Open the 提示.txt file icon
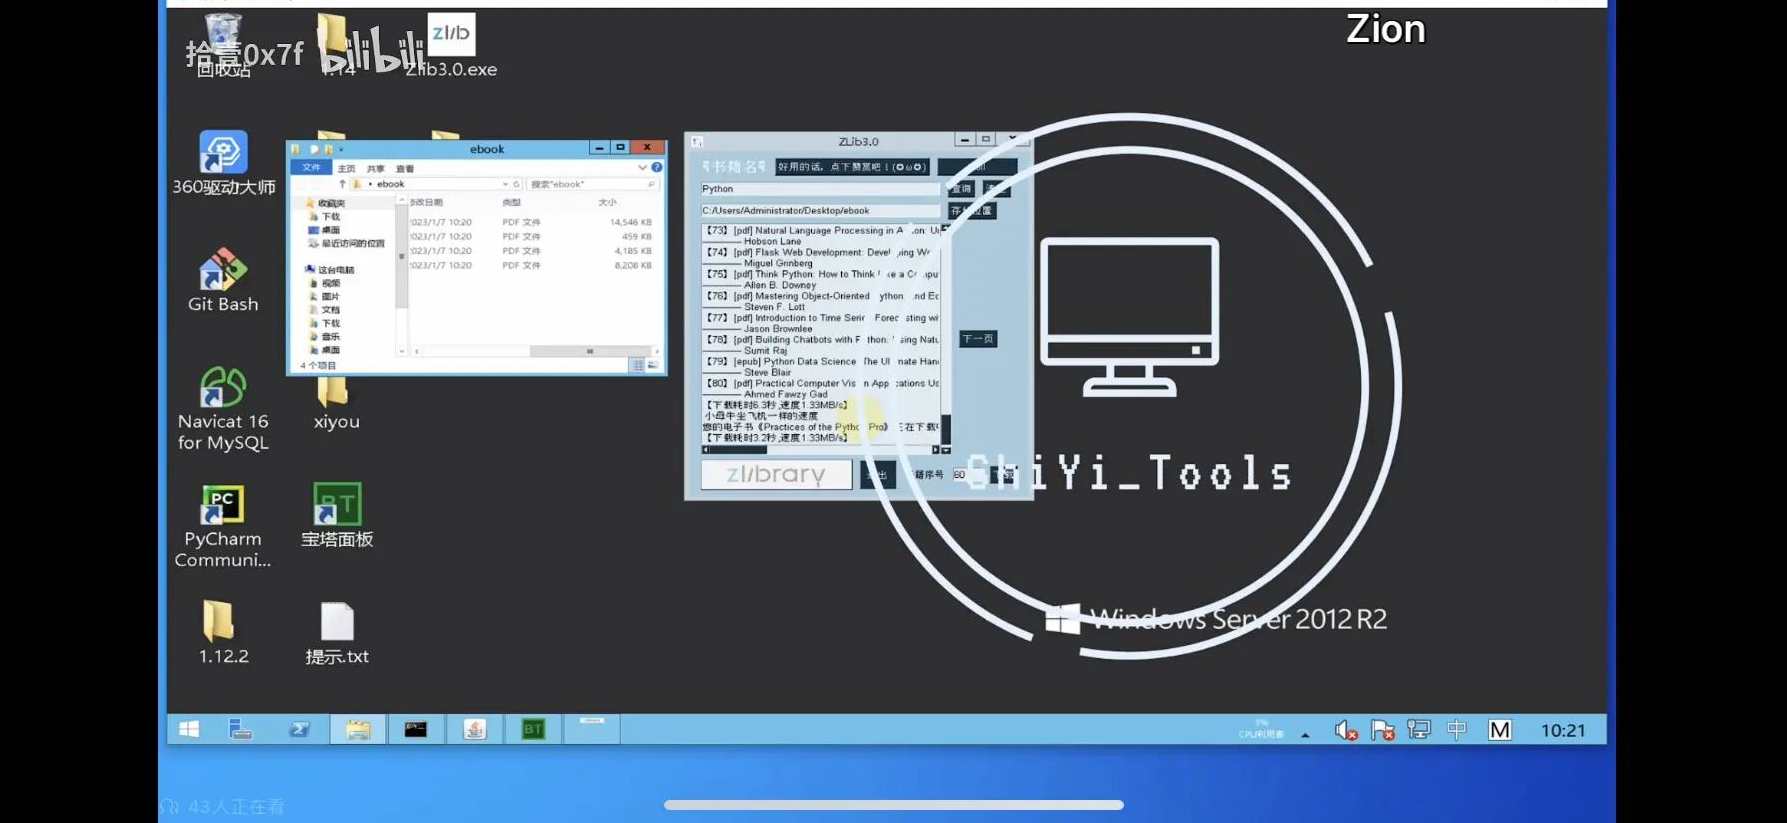Image resolution: width=1787 pixels, height=823 pixels. click(337, 633)
